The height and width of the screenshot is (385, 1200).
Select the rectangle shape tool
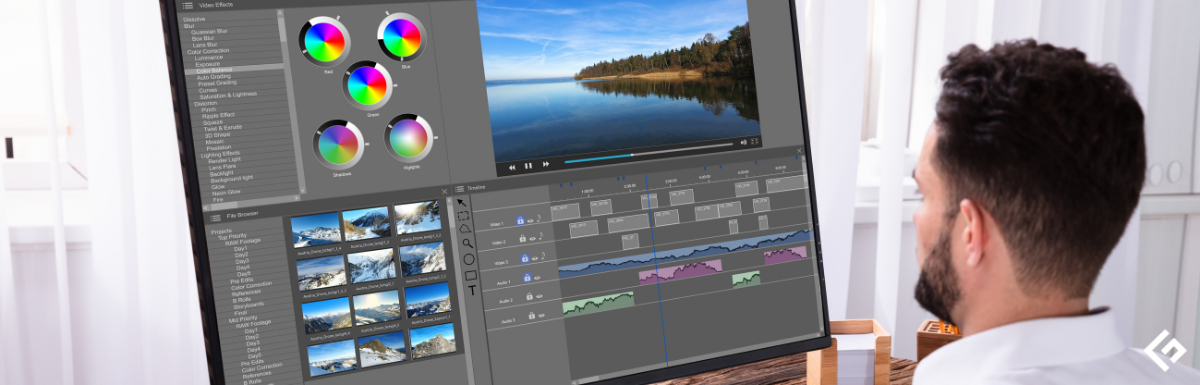pyautogui.click(x=470, y=275)
